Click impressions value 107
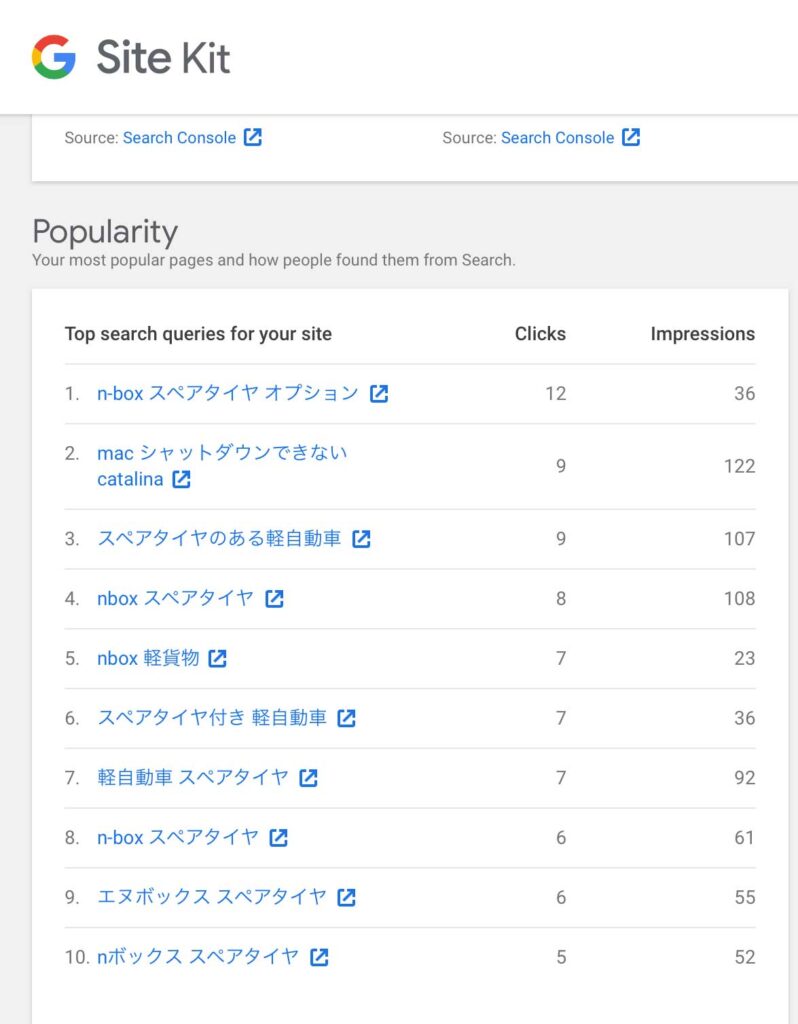This screenshot has height=1024, width=798. pos(739,539)
